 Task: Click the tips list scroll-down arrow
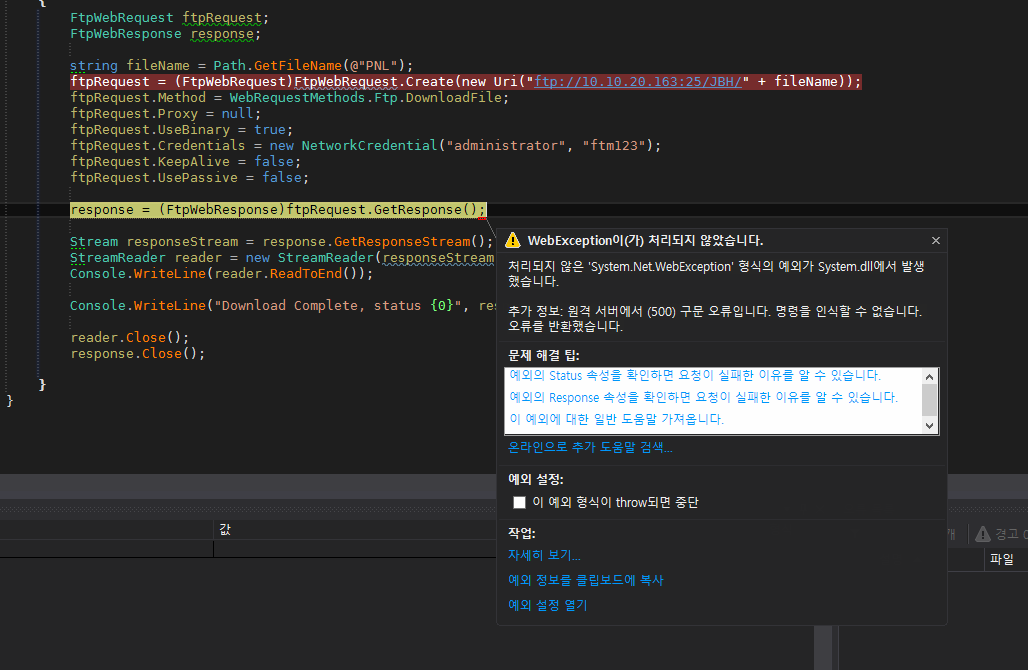click(930, 425)
